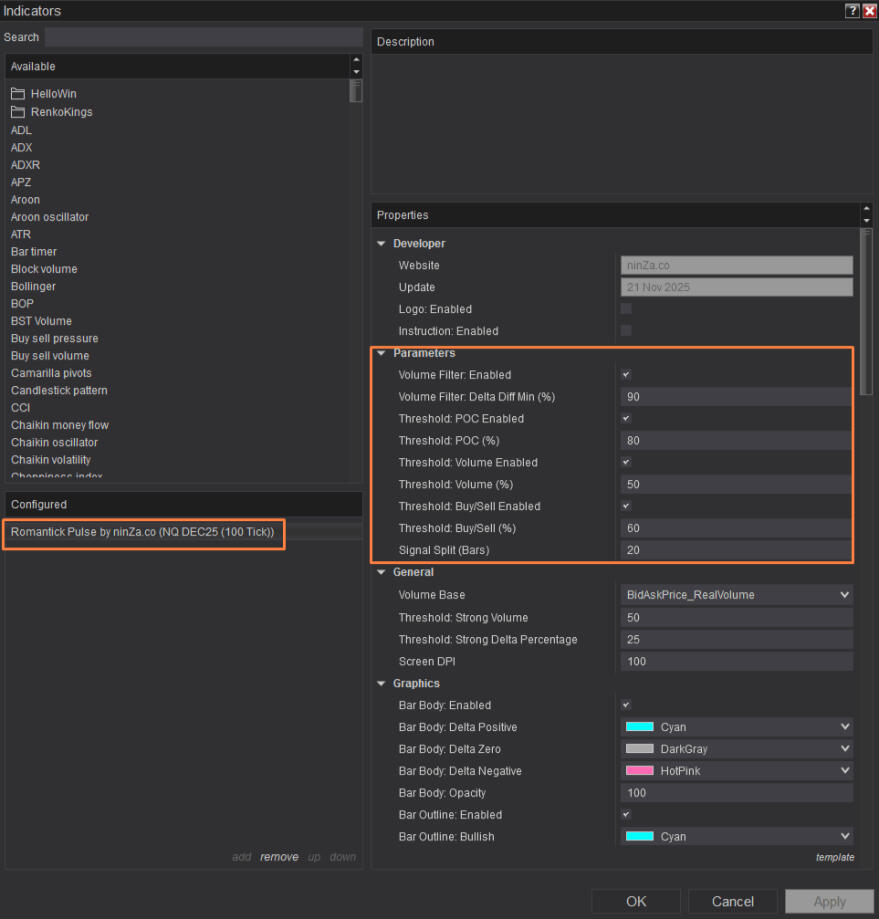Viewport: 879px width, 919px height.
Task: Click the indicator Search field
Action: (203, 37)
